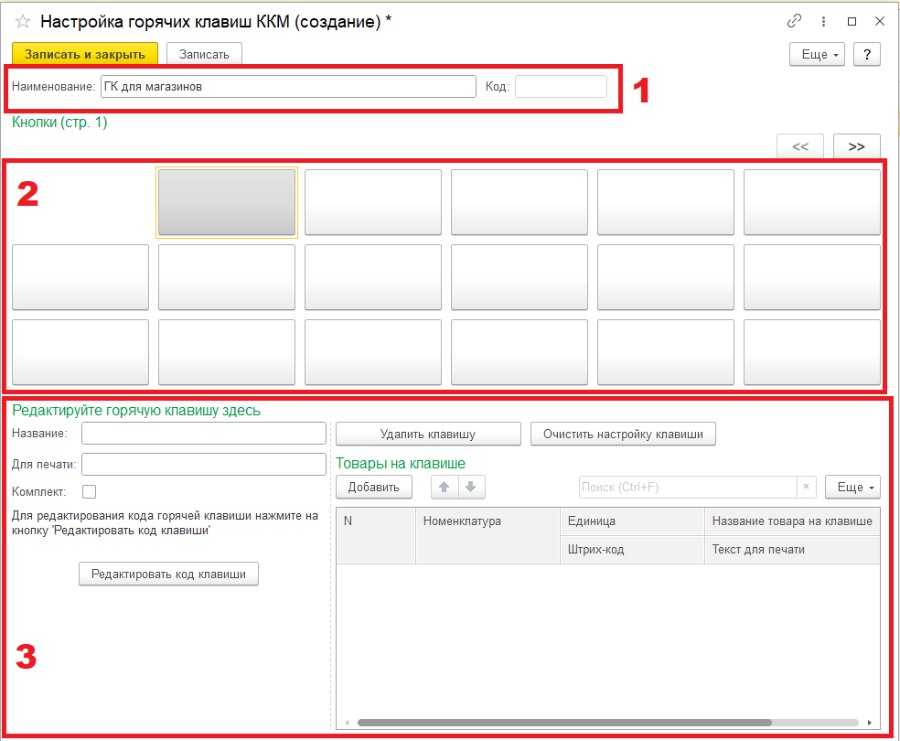Click the Кнопки (стр. 1) group title
This screenshot has width=900, height=741.
[x=60, y=122]
